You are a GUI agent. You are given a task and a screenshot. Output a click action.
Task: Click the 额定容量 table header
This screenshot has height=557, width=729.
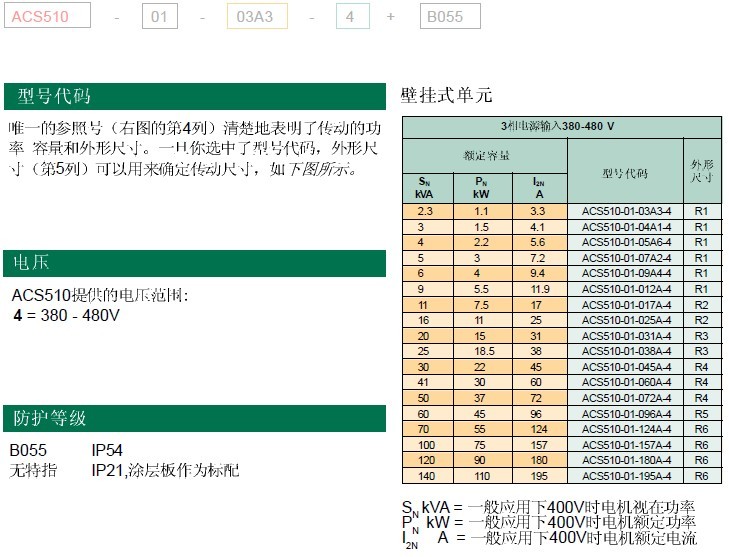point(486,155)
